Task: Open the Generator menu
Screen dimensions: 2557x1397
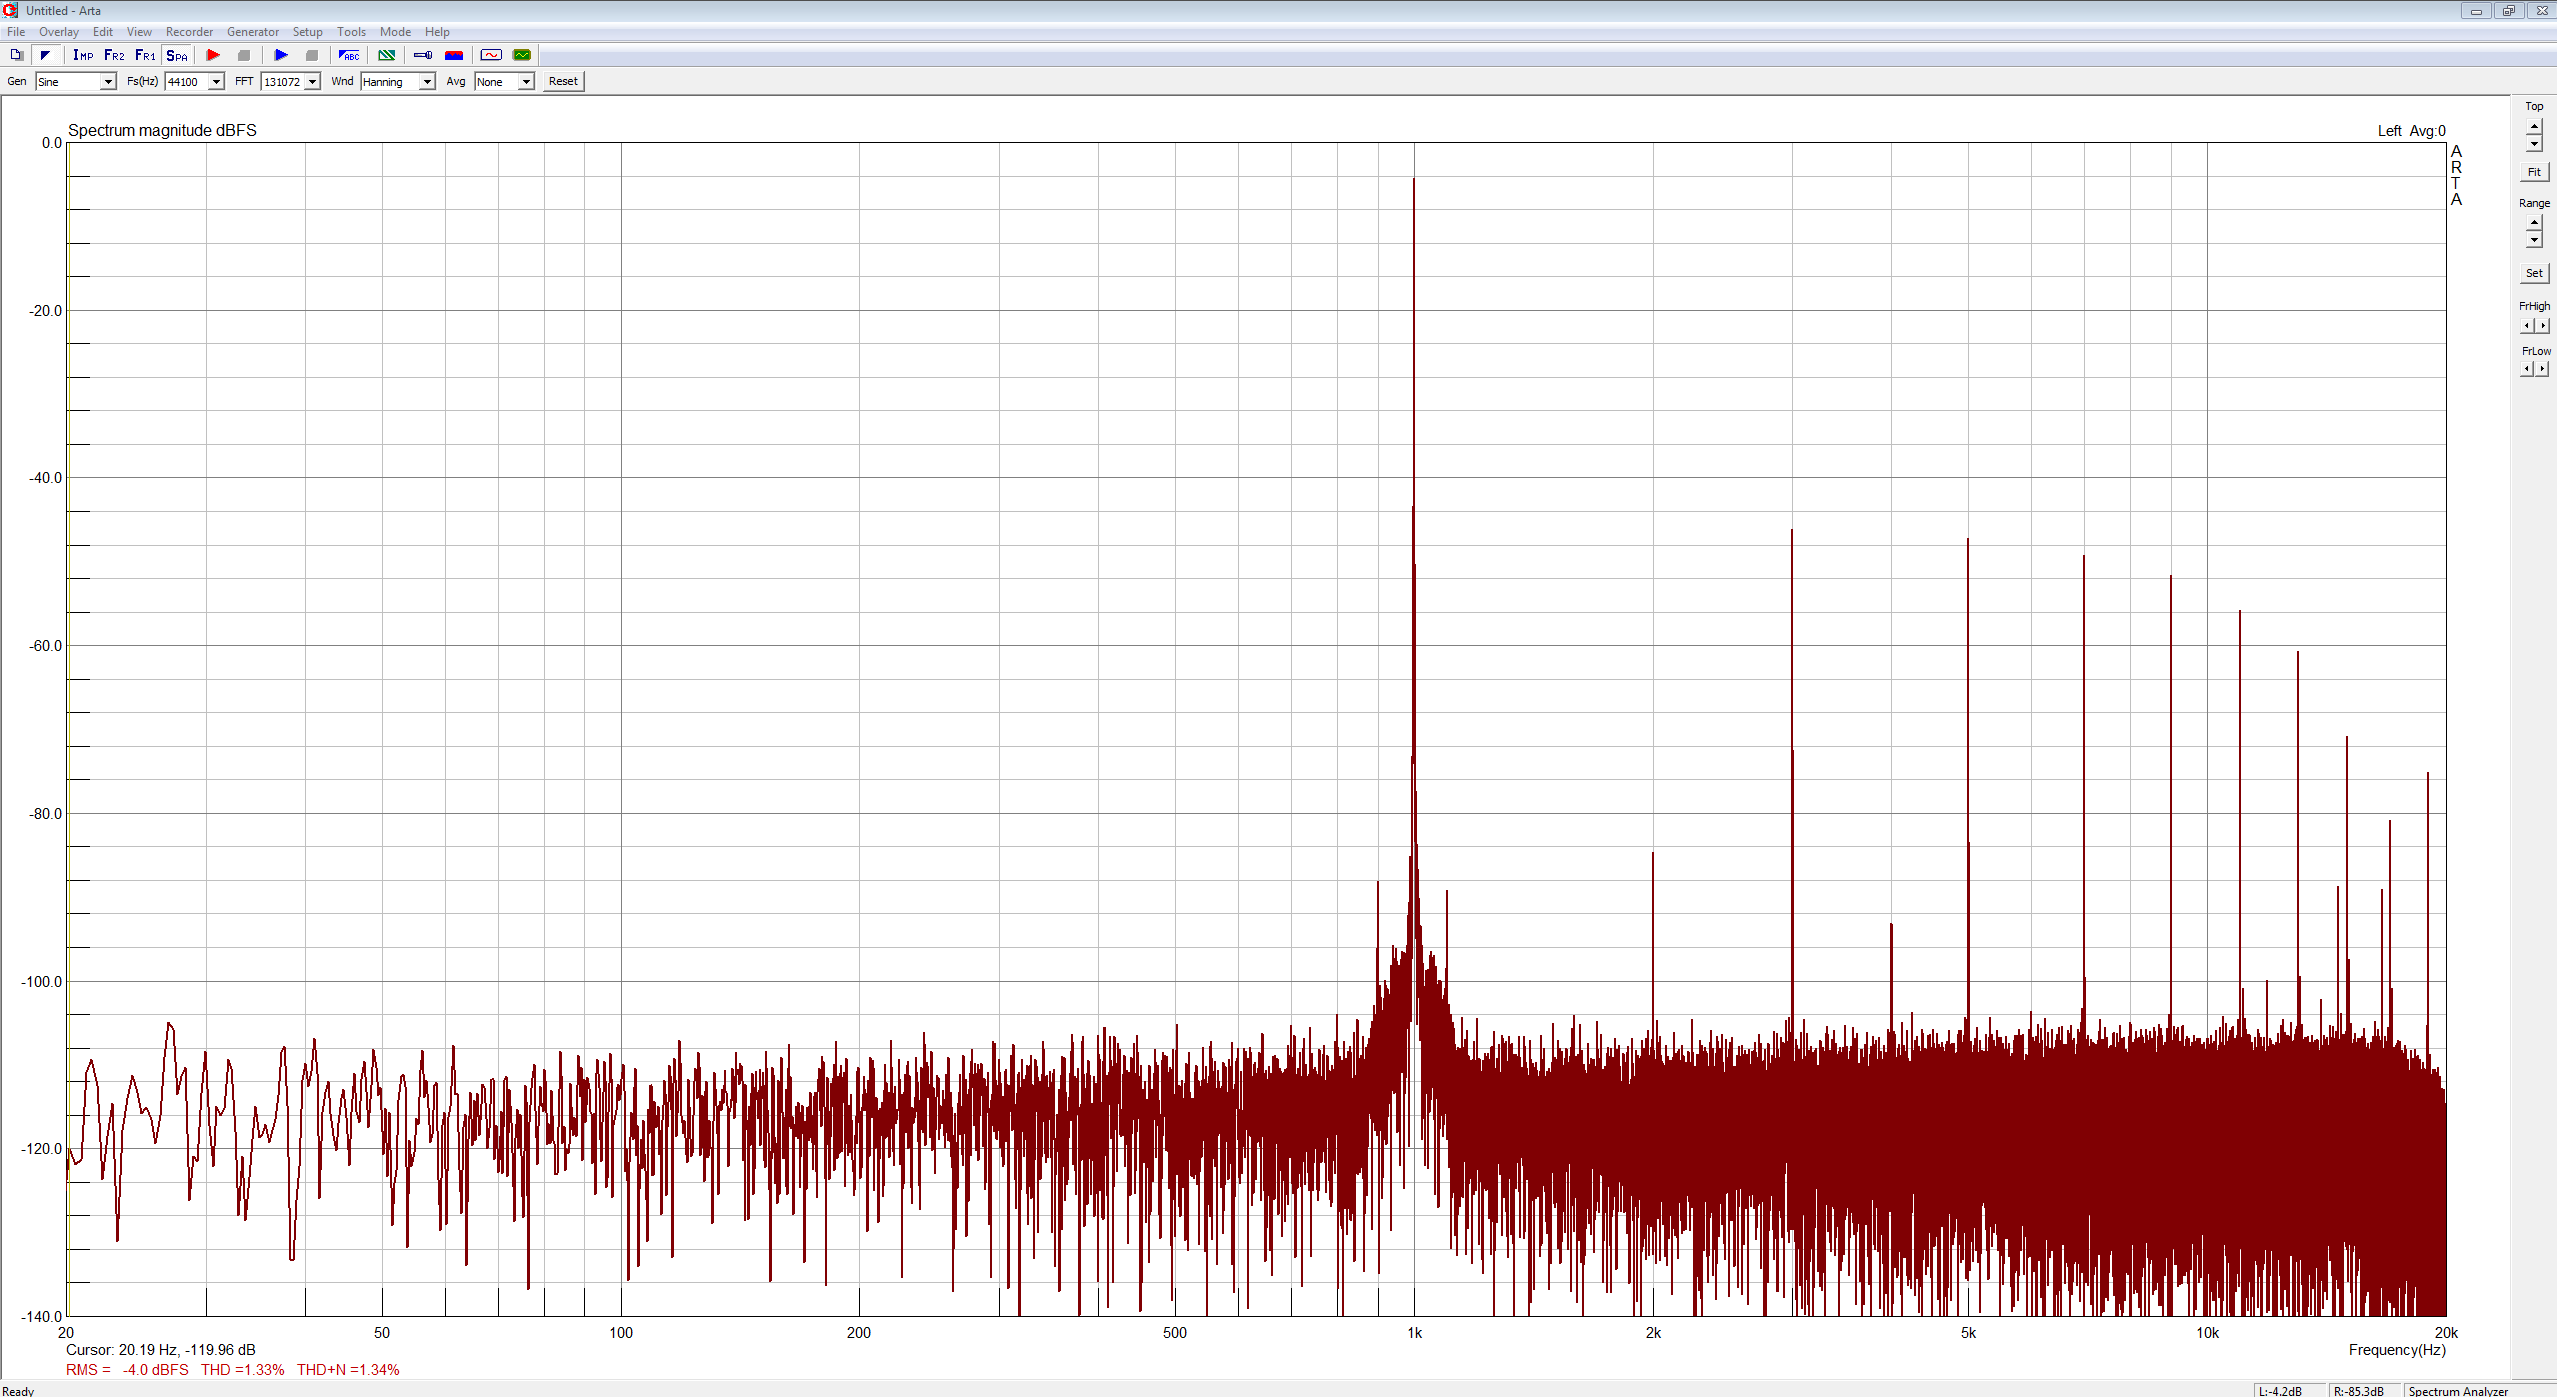Action: coord(253,32)
